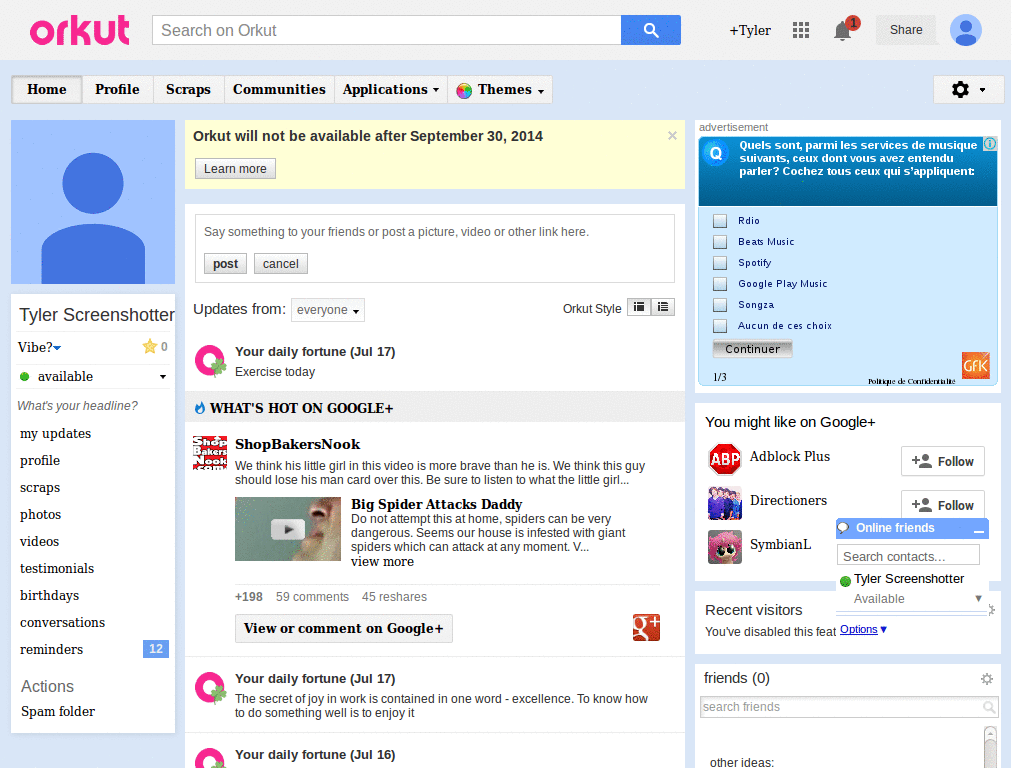Image resolution: width=1024 pixels, height=768 pixels.
Task: Dismiss the Orkut shutdown notice
Action: (x=672, y=136)
